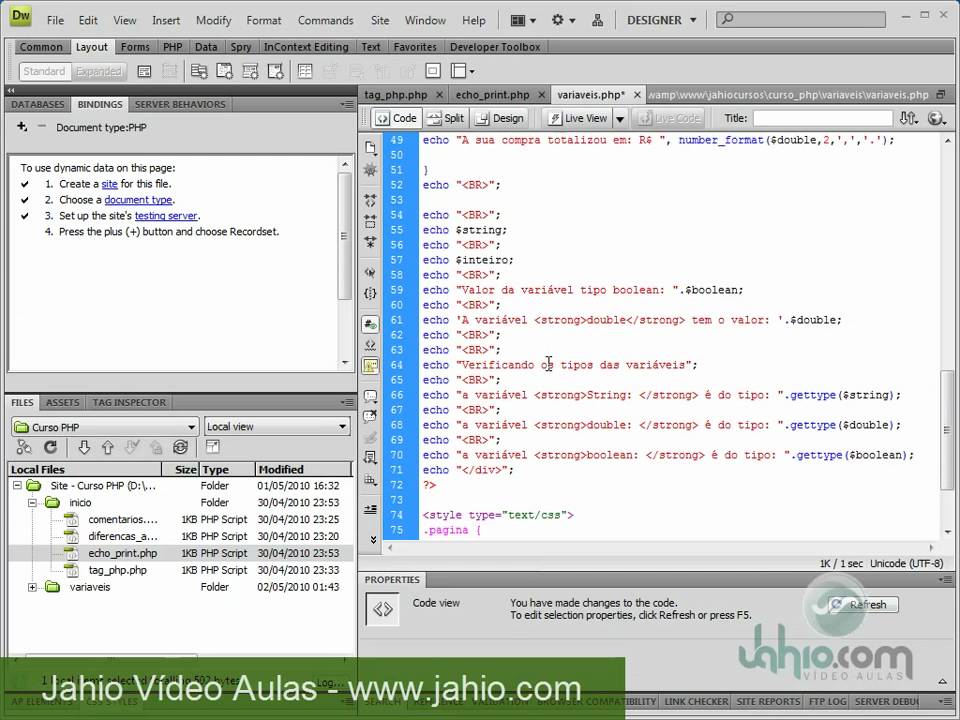Open the Local view dropdown

tap(277, 427)
